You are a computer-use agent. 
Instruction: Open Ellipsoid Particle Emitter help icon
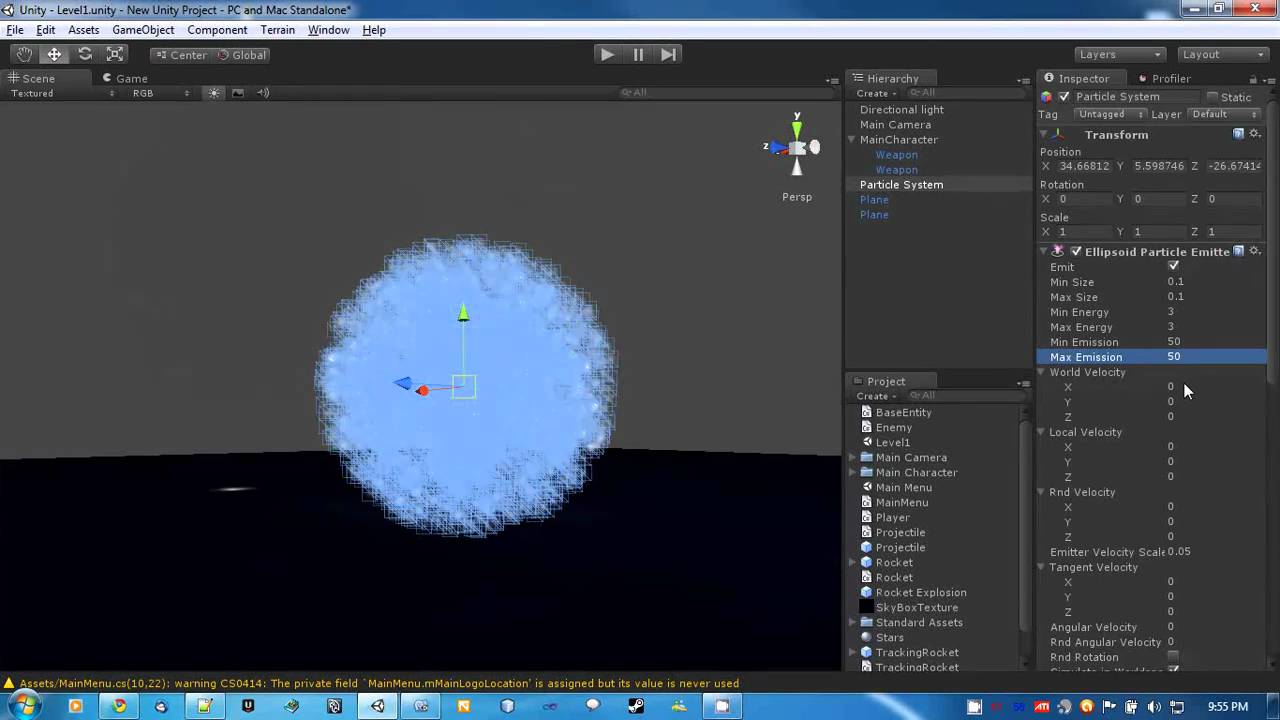pyautogui.click(x=1238, y=251)
